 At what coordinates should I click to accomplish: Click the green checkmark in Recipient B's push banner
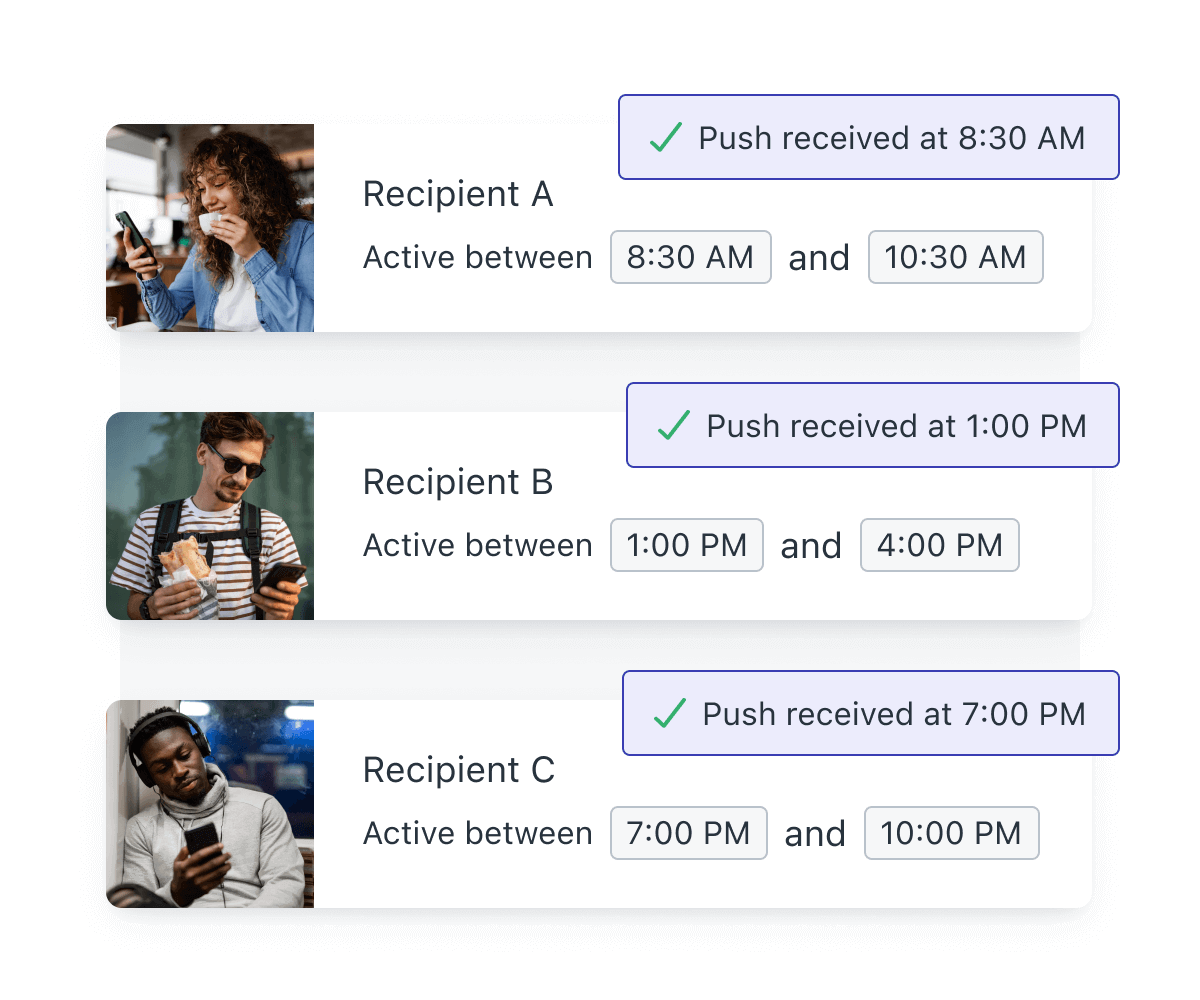670,425
